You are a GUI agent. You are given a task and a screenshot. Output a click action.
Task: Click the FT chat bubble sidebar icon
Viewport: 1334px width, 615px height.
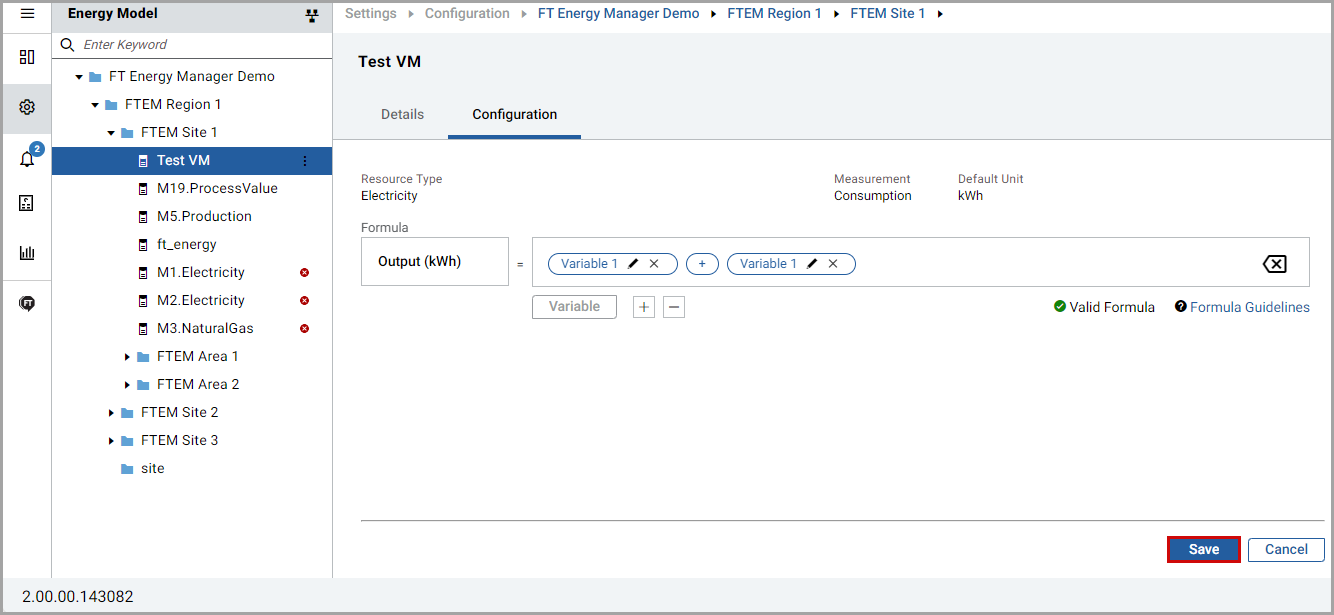pos(27,303)
